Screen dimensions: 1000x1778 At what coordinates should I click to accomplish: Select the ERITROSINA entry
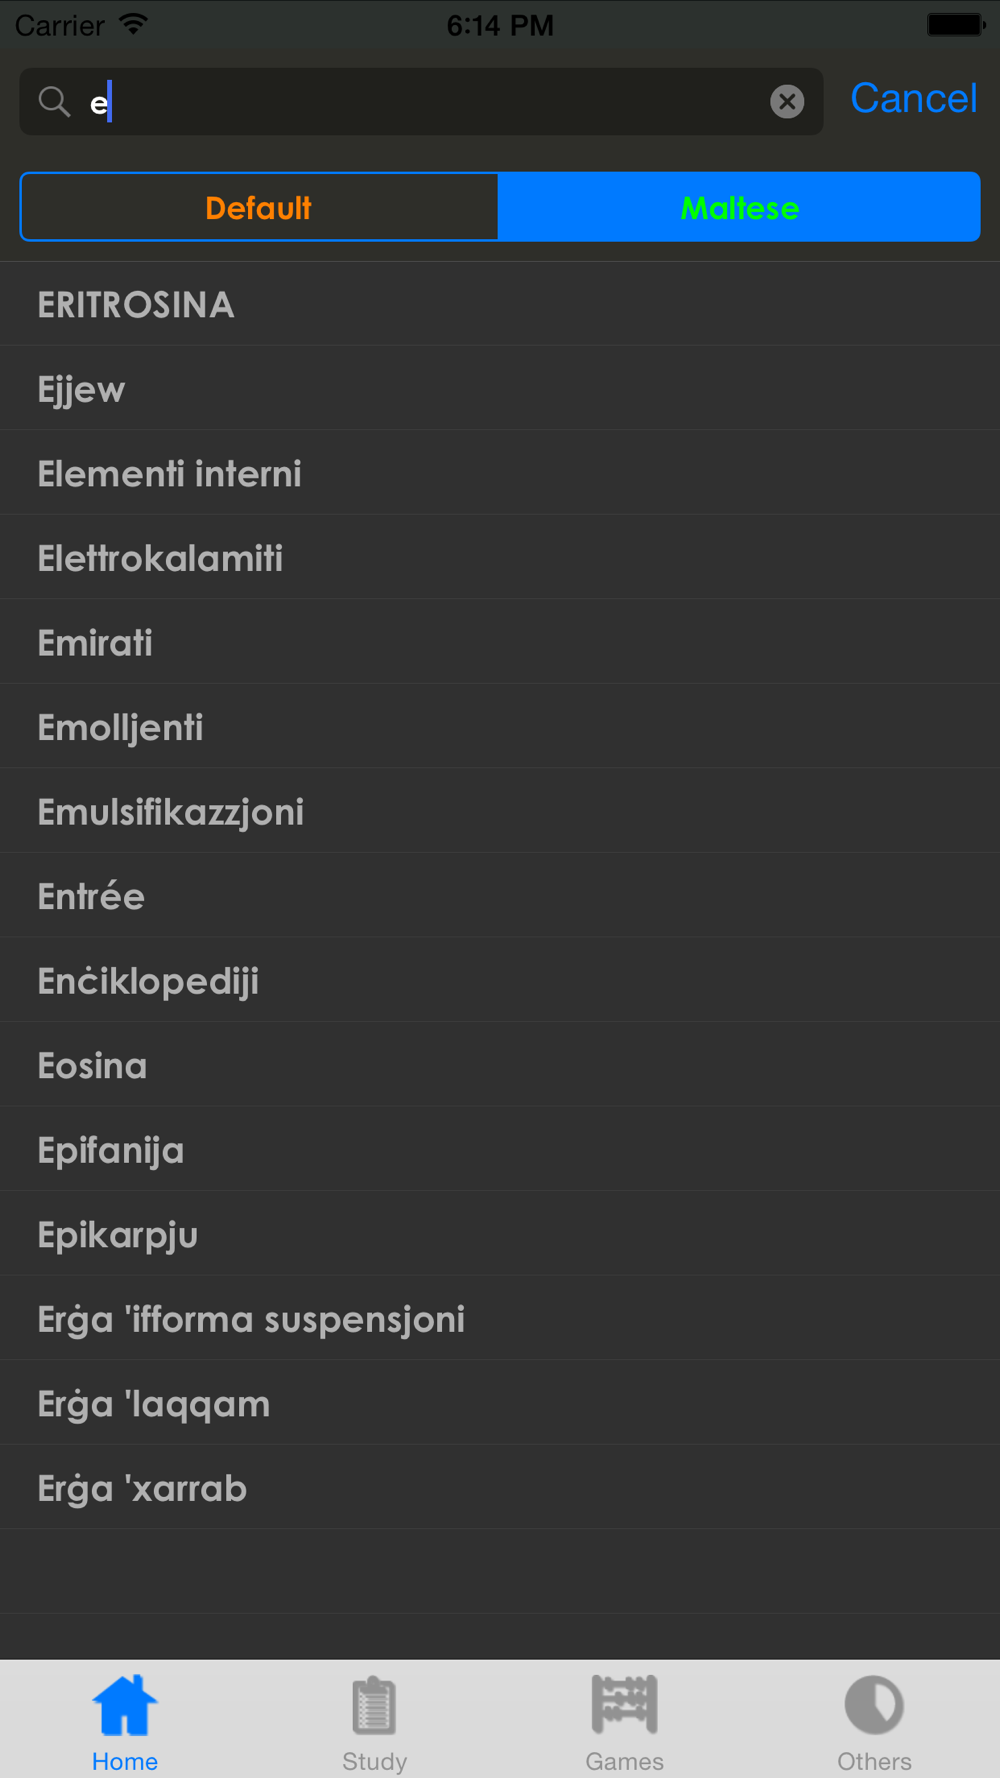click(x=500, y=304)
